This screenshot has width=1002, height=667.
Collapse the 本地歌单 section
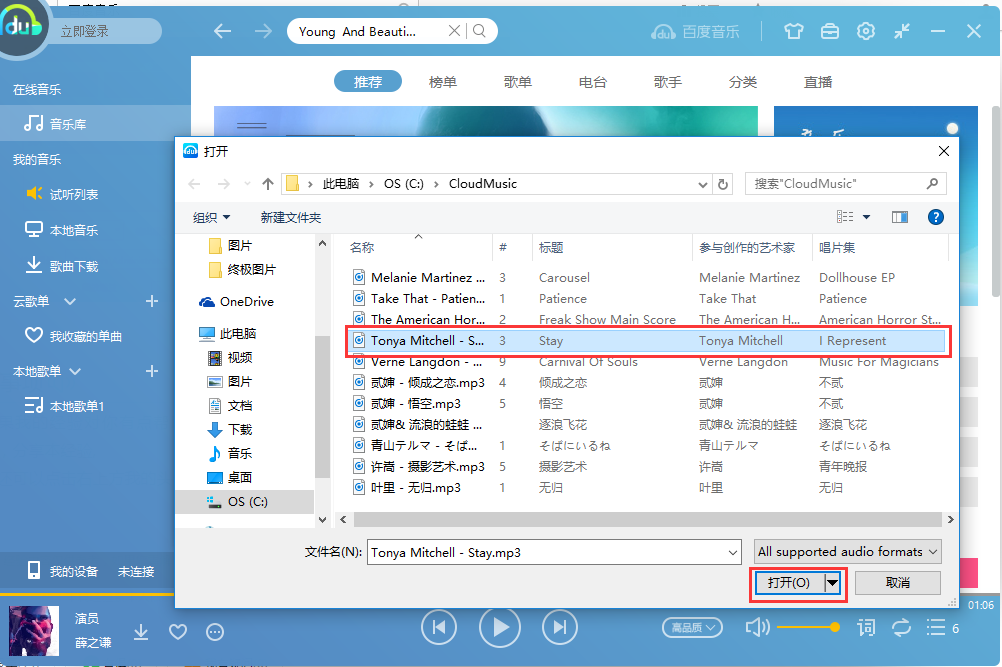[x=75, y=371]
